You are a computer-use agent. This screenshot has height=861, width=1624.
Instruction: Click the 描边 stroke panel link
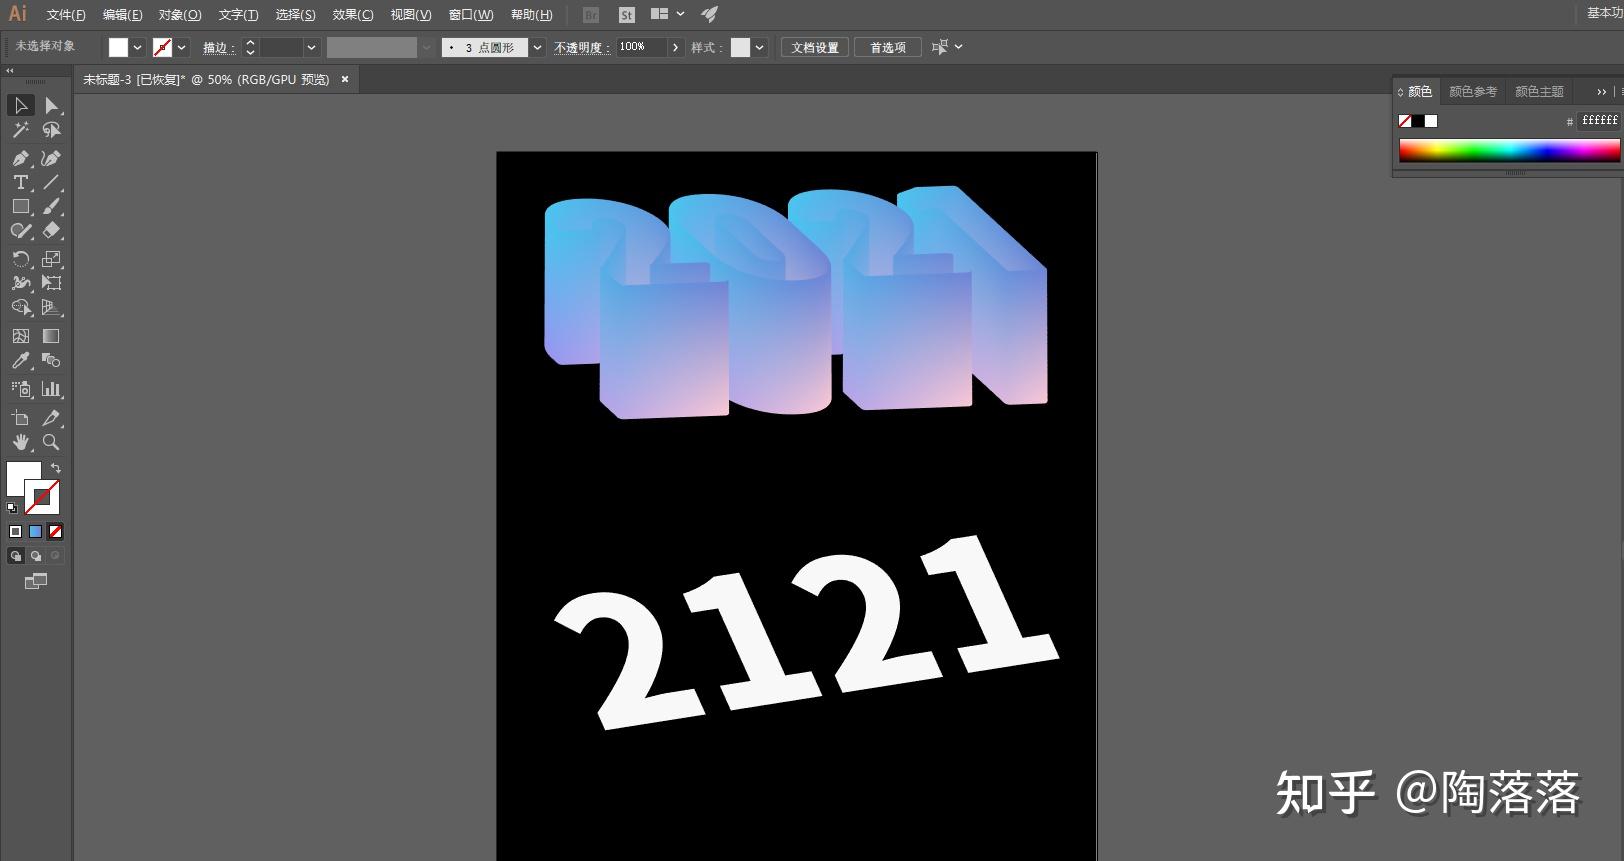(x=218, y=48)
